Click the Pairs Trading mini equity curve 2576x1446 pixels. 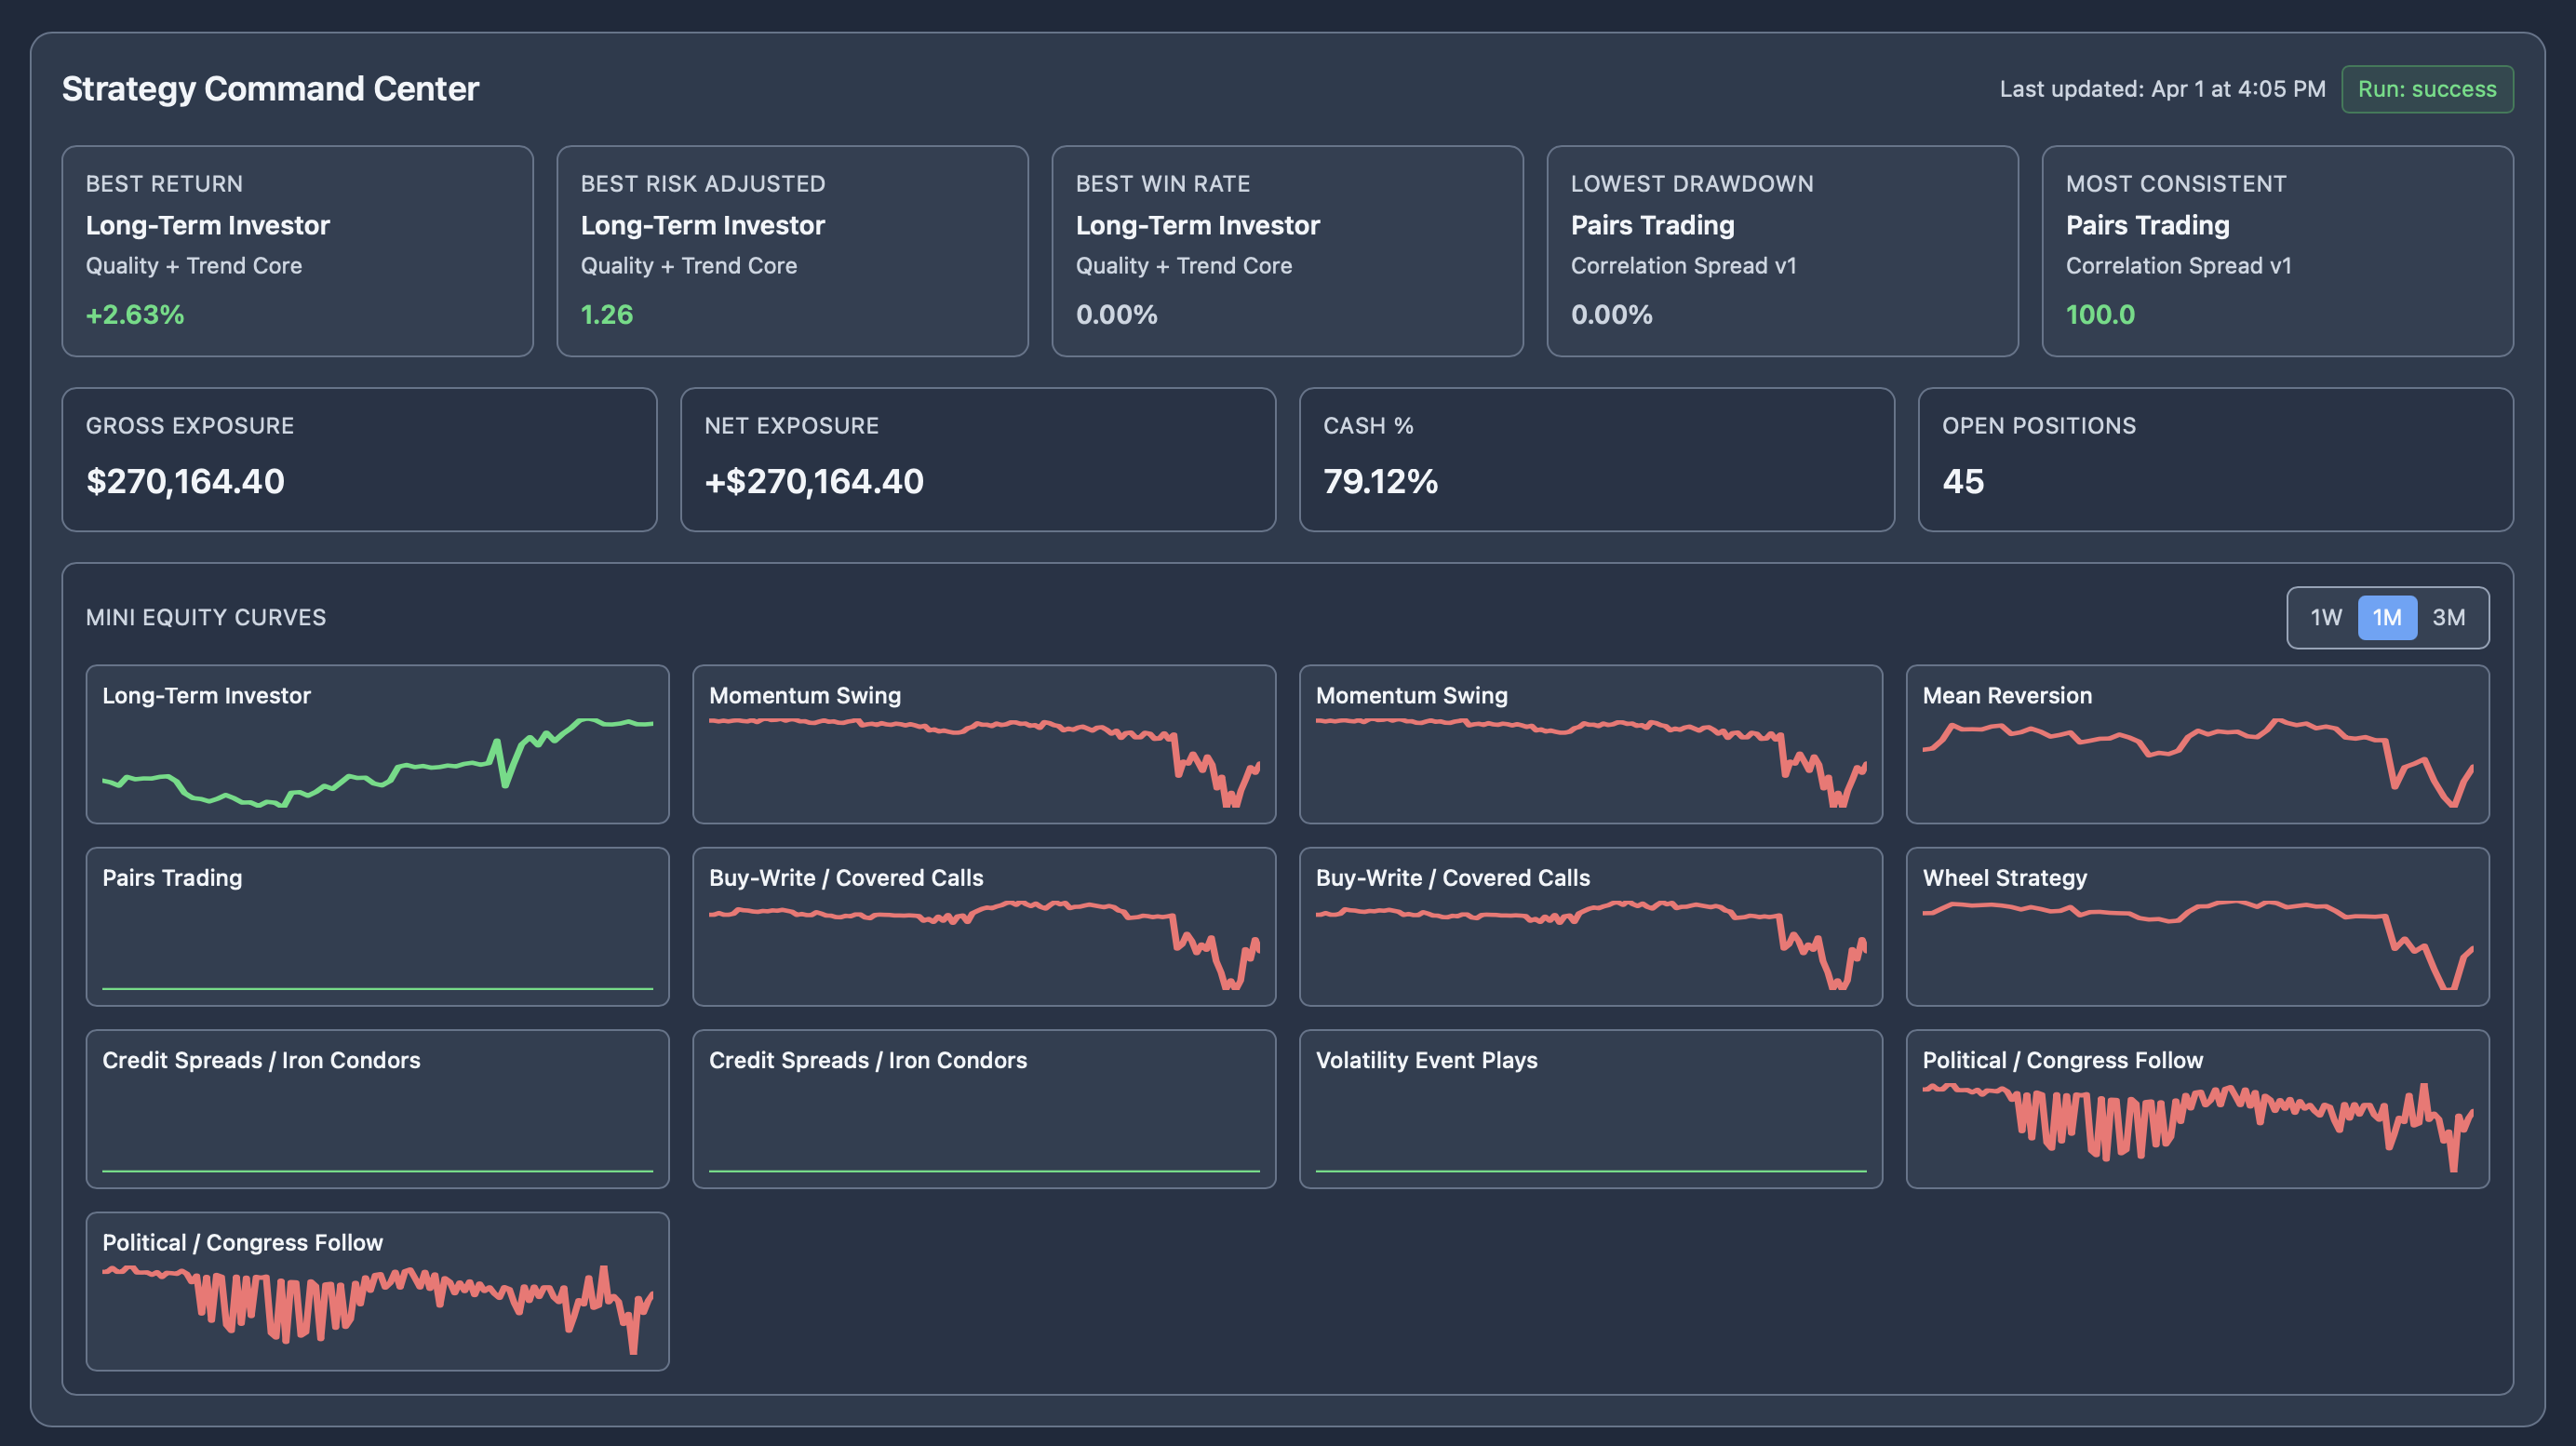tap(377, 926)
